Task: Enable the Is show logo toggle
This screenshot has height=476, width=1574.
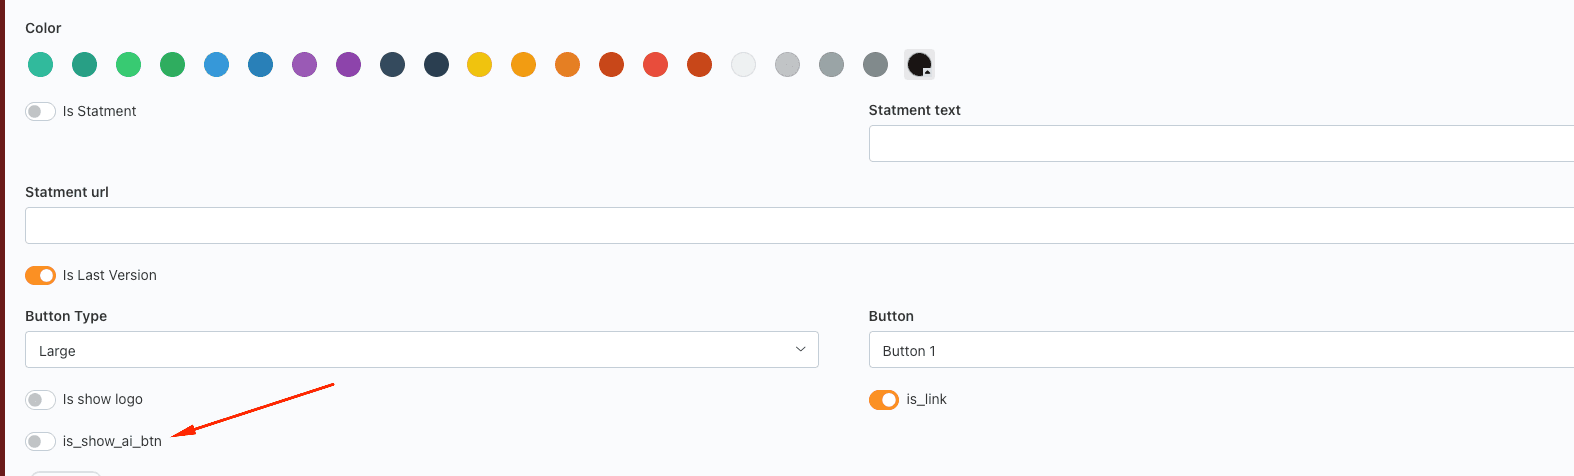Action: (40, 400)
